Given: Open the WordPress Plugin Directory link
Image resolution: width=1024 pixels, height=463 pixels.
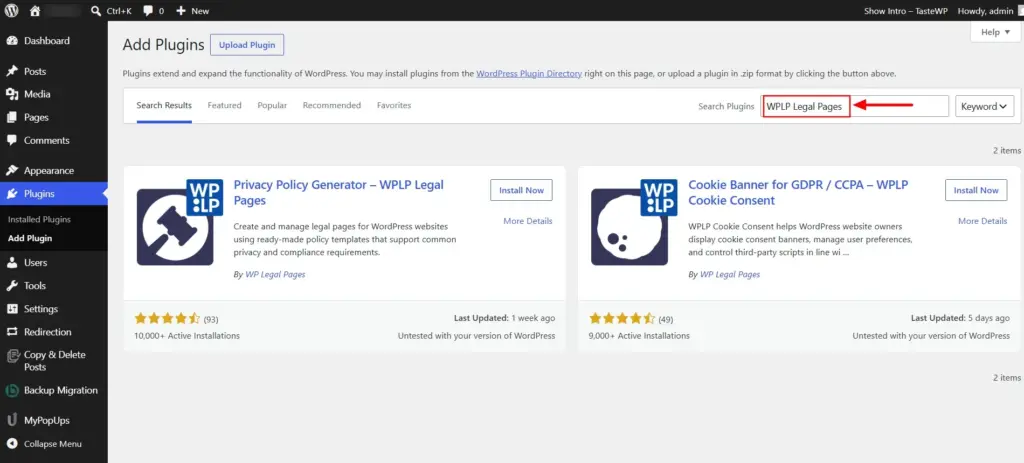Looking at the screenshot, I should click(529, 74).
